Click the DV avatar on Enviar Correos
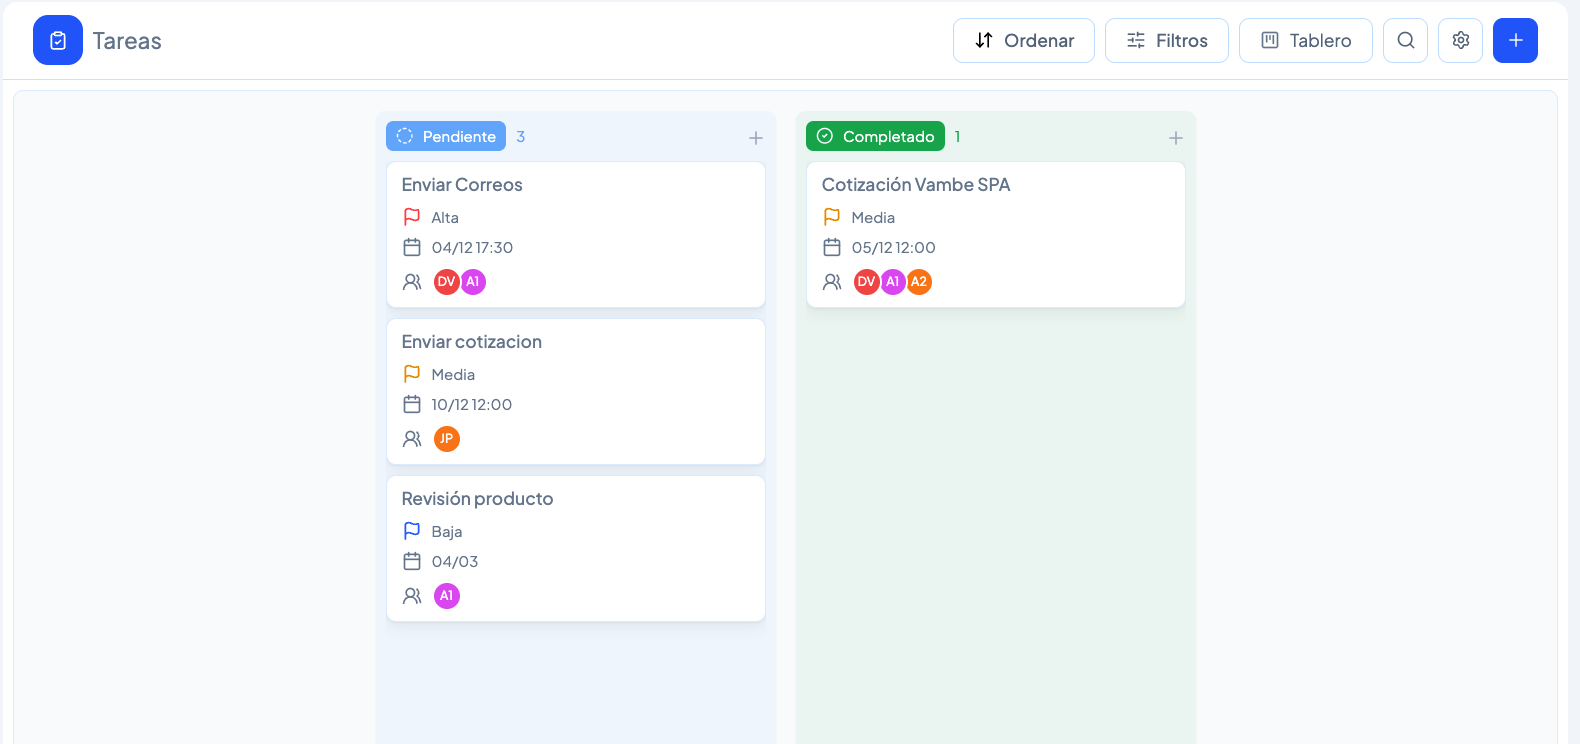The image size is (1580, 744). [446, 282]
